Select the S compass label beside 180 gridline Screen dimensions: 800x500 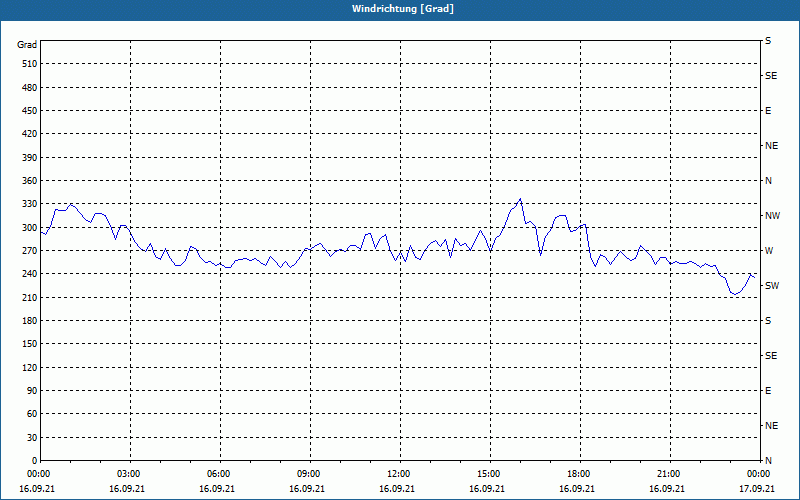tap(768, 321)
